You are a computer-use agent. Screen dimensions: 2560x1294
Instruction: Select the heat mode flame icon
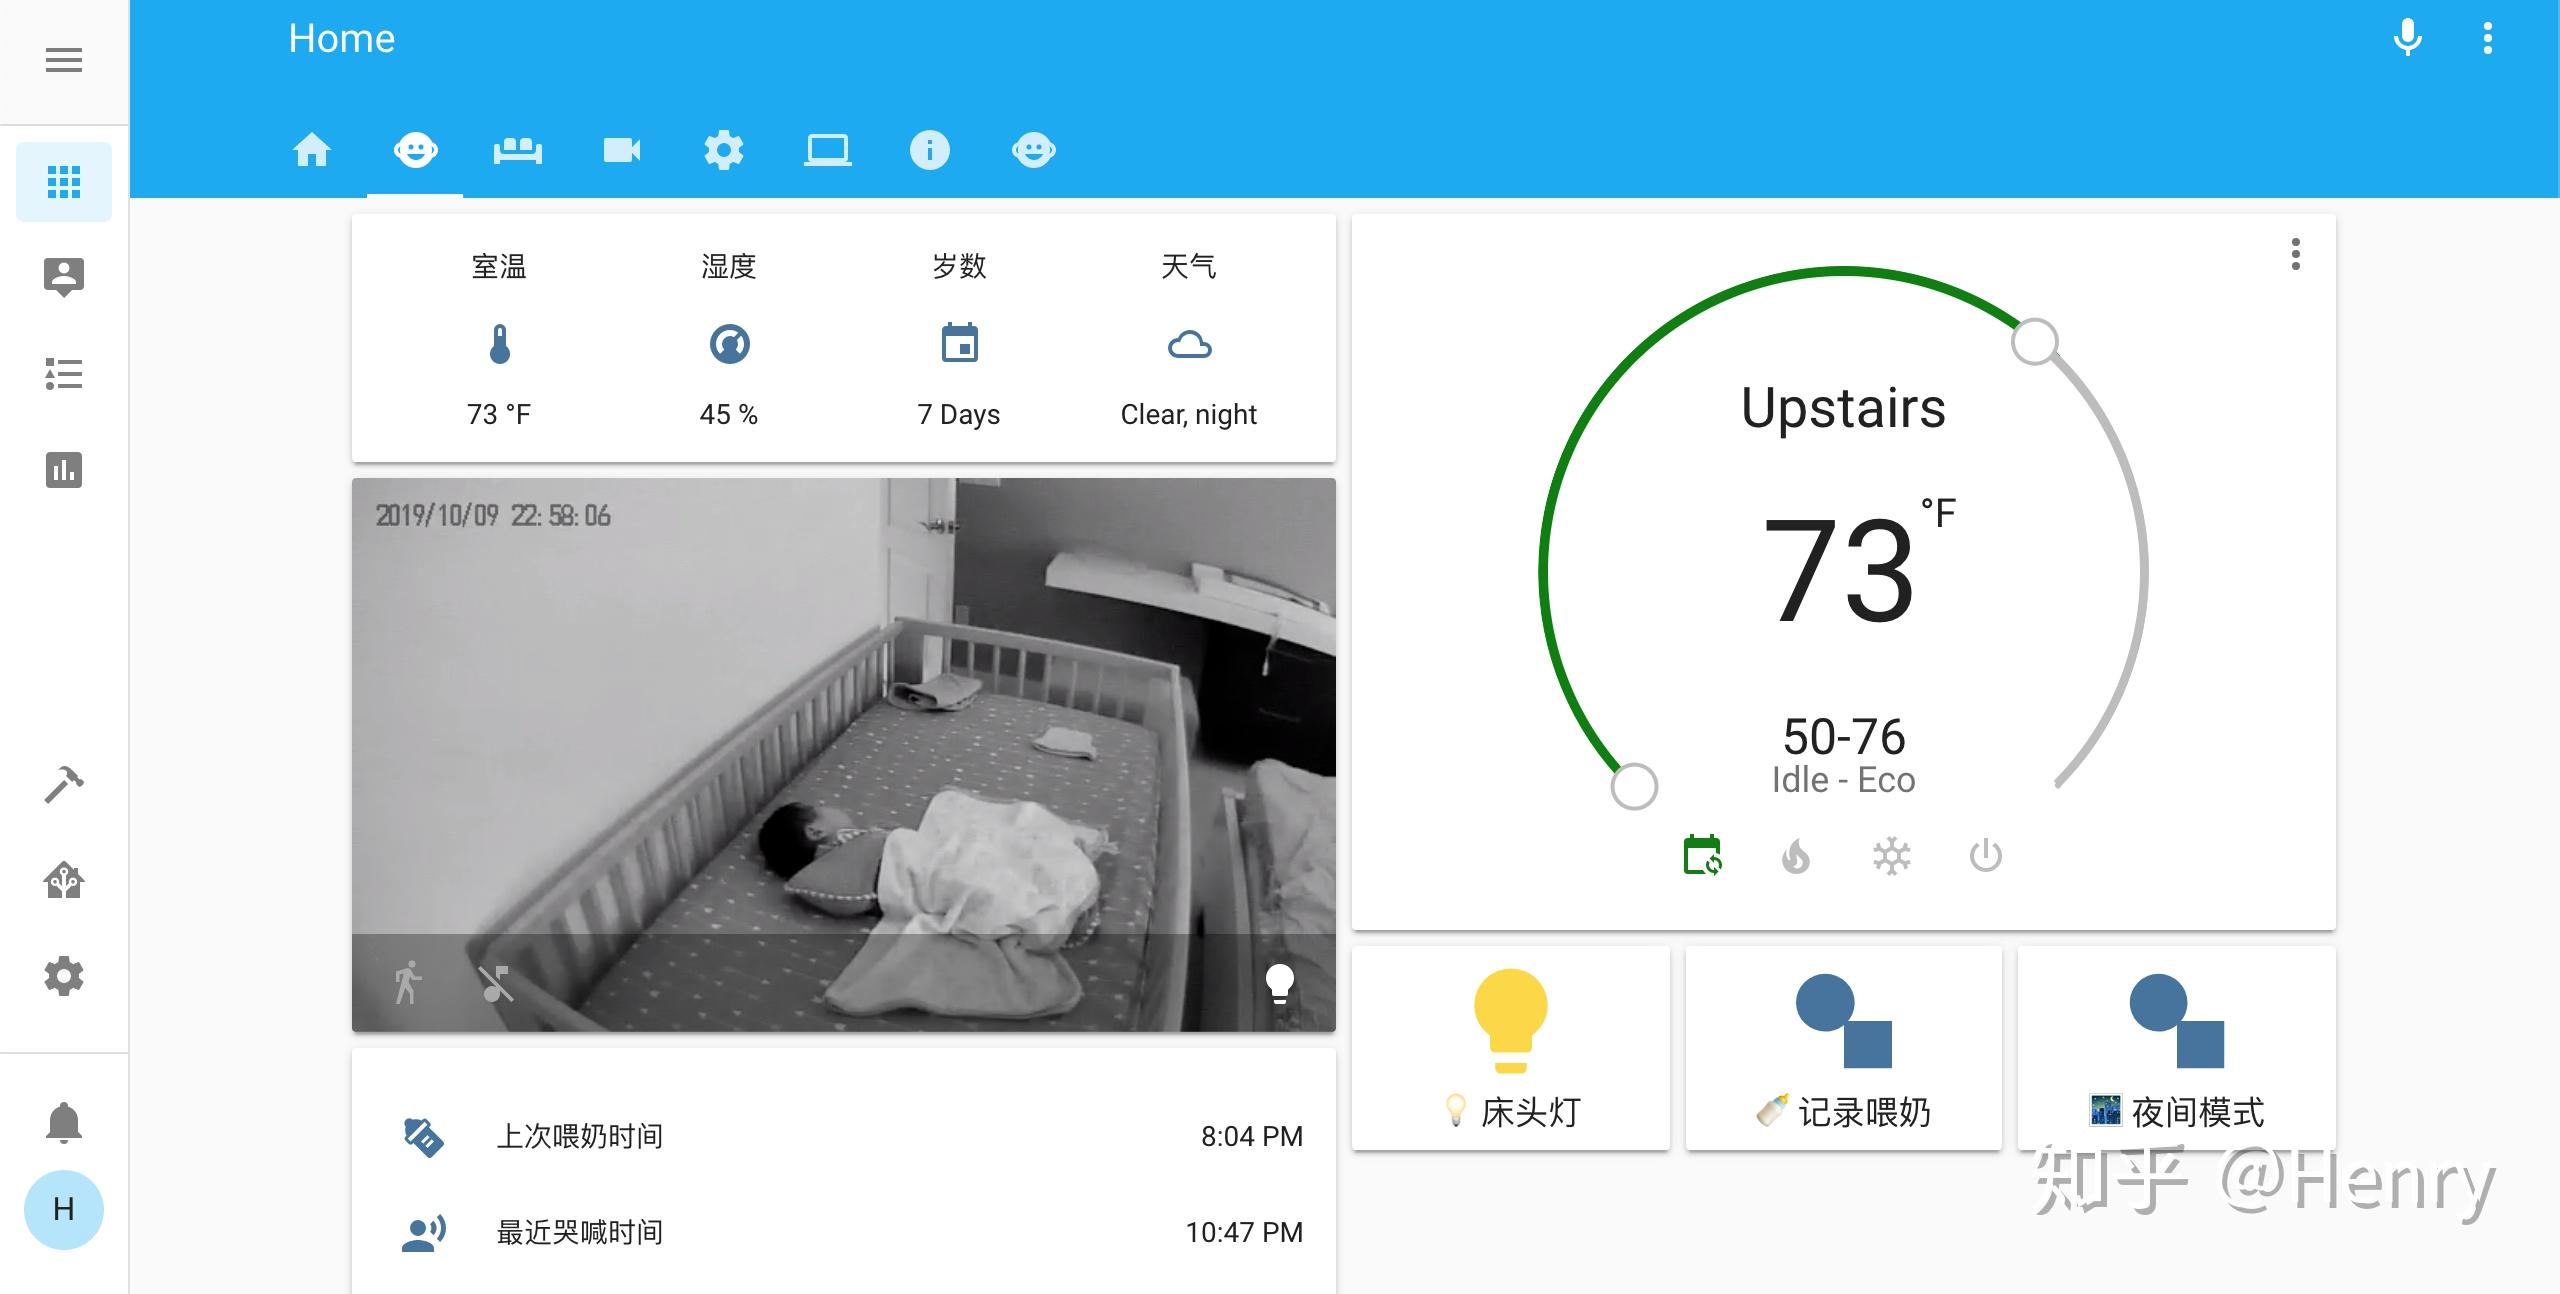pyautogui.click(x=1797, y=855)
